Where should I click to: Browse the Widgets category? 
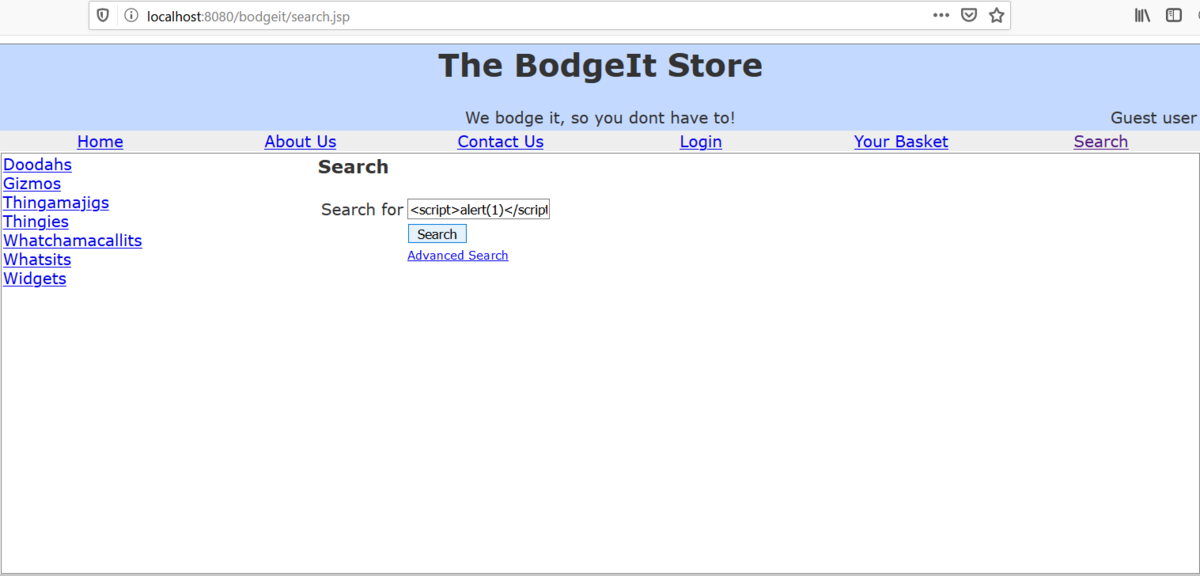pos(35,279)
